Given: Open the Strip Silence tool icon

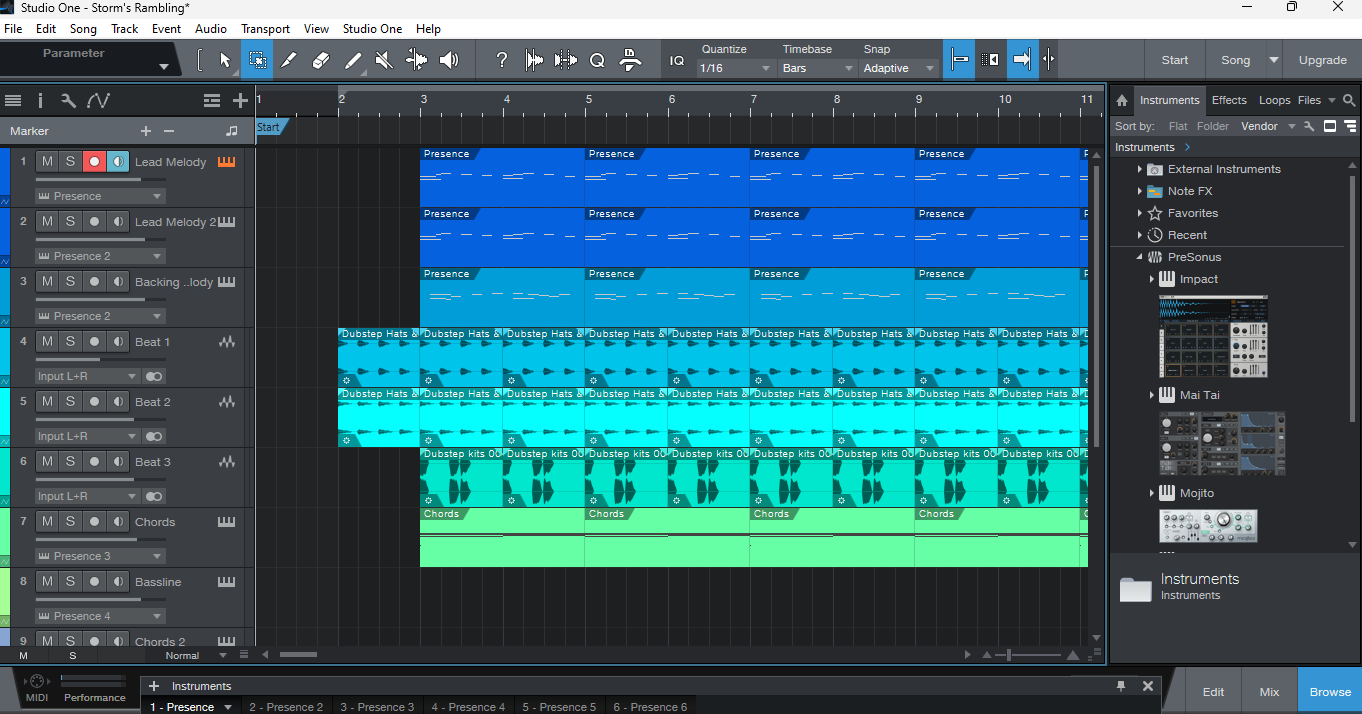Looking at the screenshot, I should pos(566,60).
